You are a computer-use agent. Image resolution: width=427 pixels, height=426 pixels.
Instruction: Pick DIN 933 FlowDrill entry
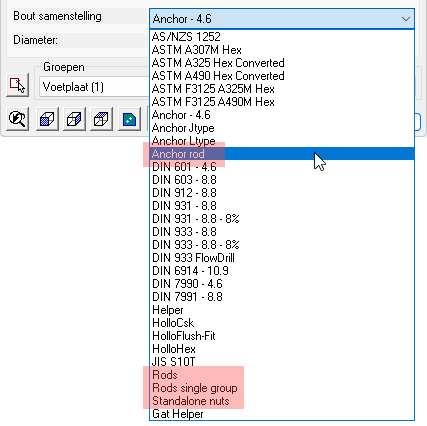[x=282, y=258]
